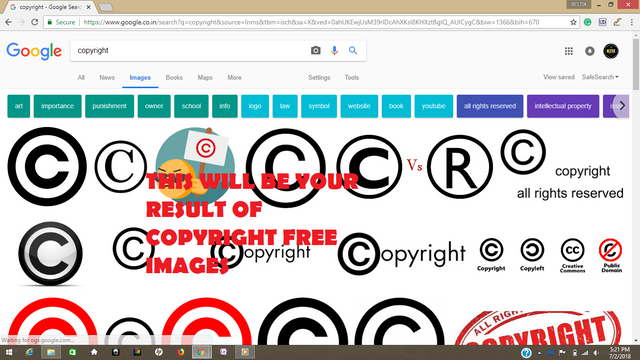This screenshot has width=640, height=360.
Task: Click the Chrome taskbar icon
Action: click(x=201, y=352)
